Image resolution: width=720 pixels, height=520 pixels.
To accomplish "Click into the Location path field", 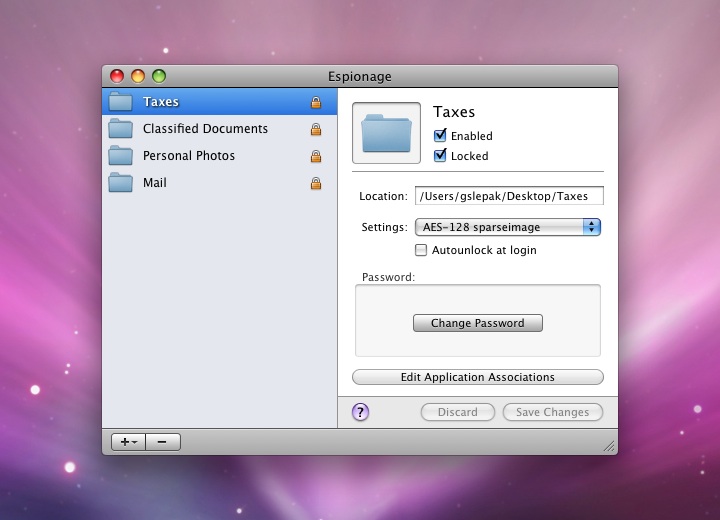I will [509, 196].
